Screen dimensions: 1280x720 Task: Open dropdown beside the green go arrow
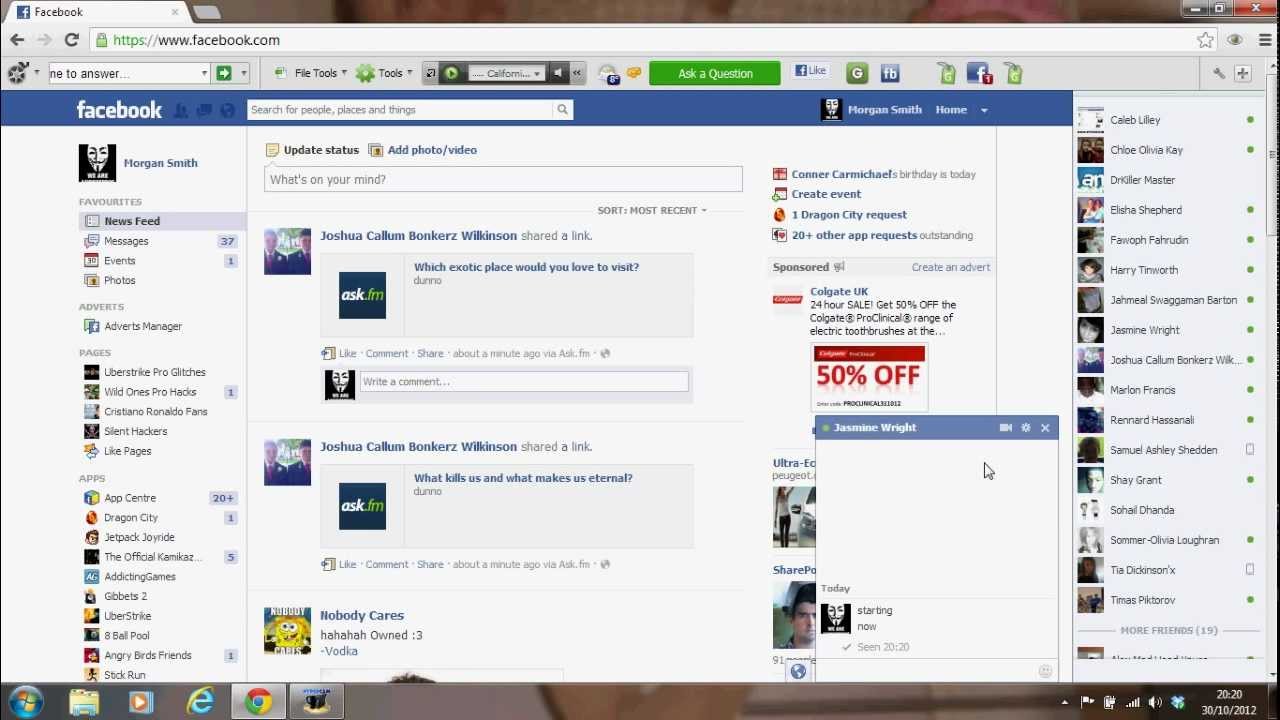coord(242,73)
